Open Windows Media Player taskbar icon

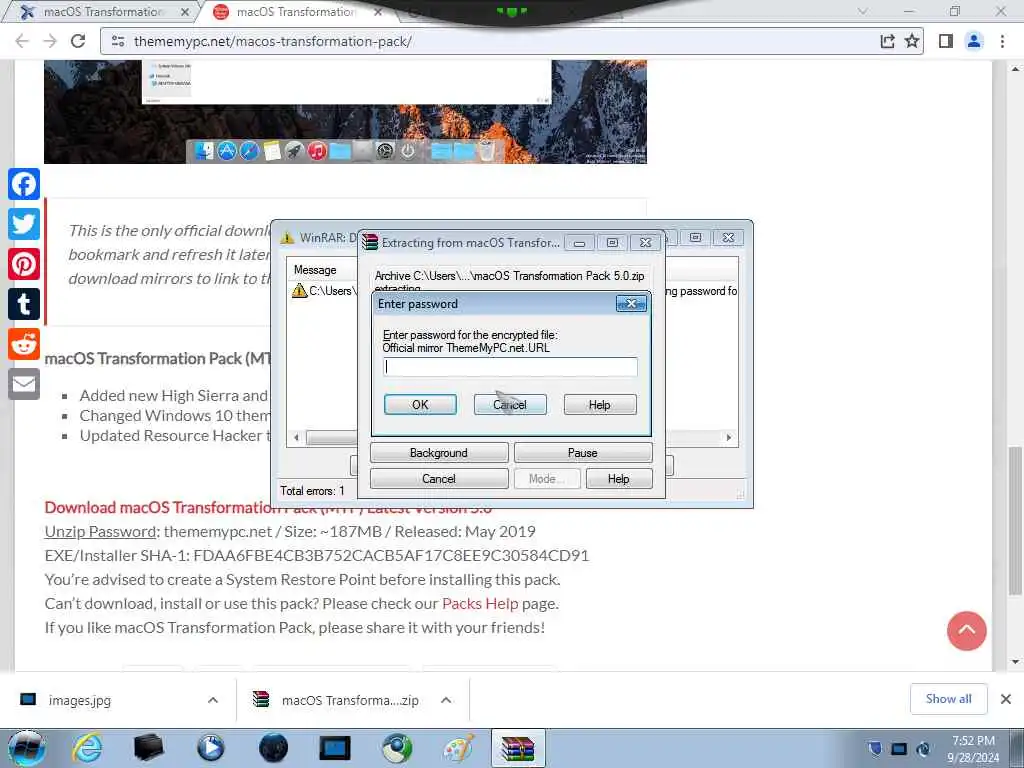211,748
